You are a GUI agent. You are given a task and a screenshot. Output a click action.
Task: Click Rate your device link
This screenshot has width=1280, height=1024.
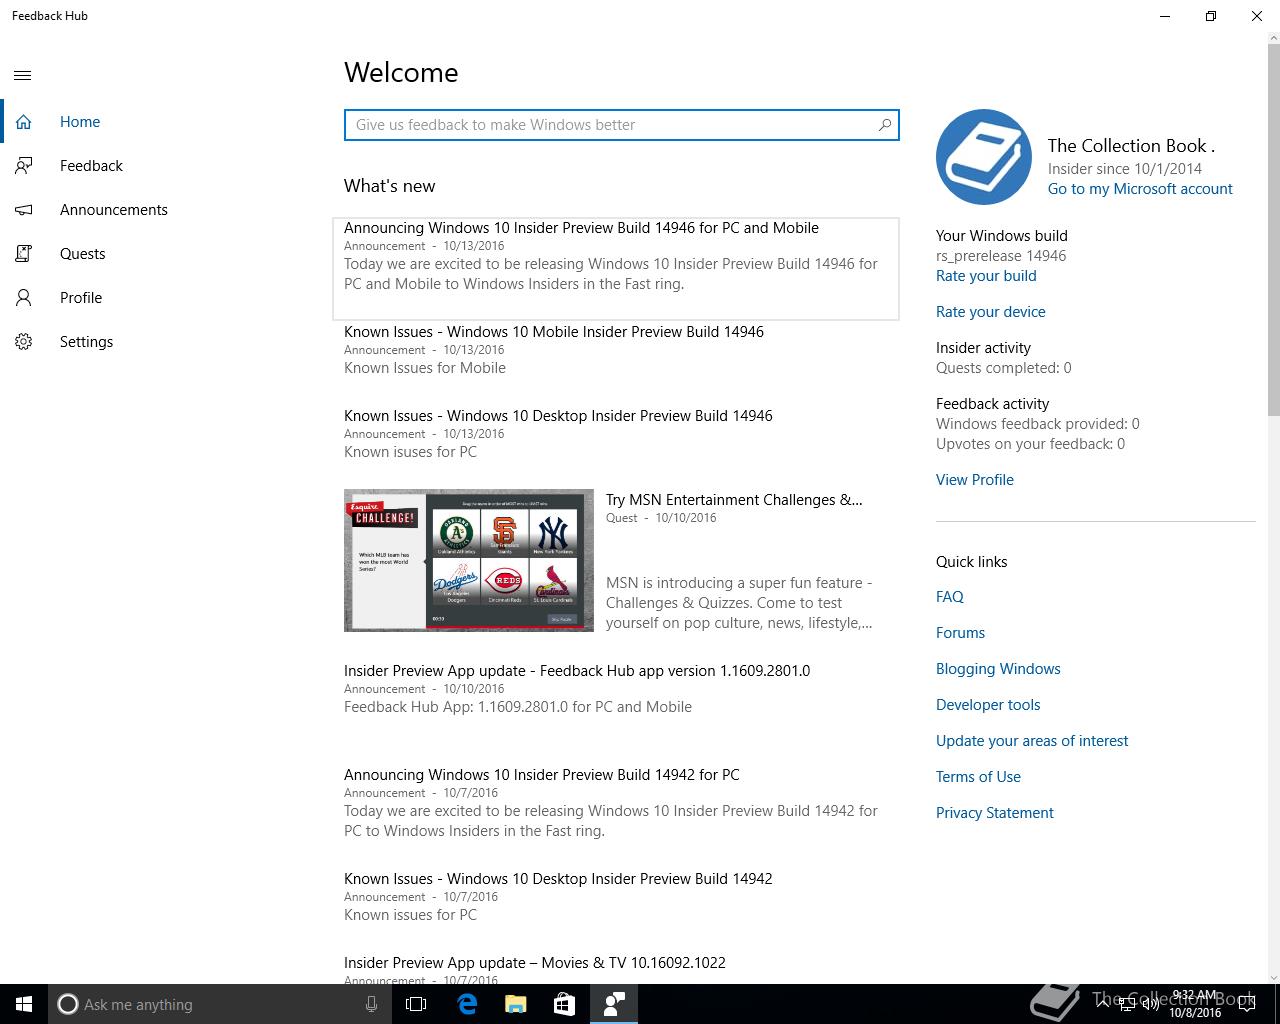point(991,312)
